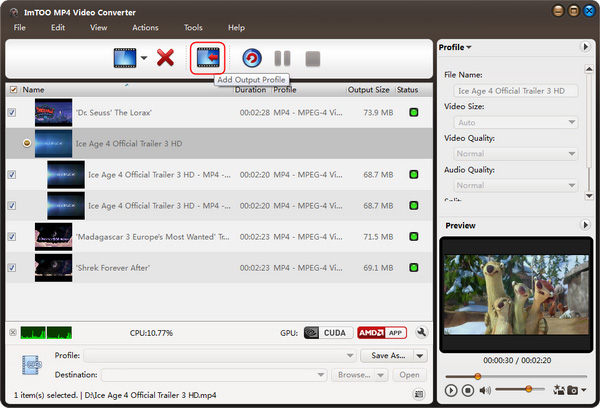600x408 pixels.
Task: Click the Profile panel scroll-up arrow
Action: [x=589, y=69]
